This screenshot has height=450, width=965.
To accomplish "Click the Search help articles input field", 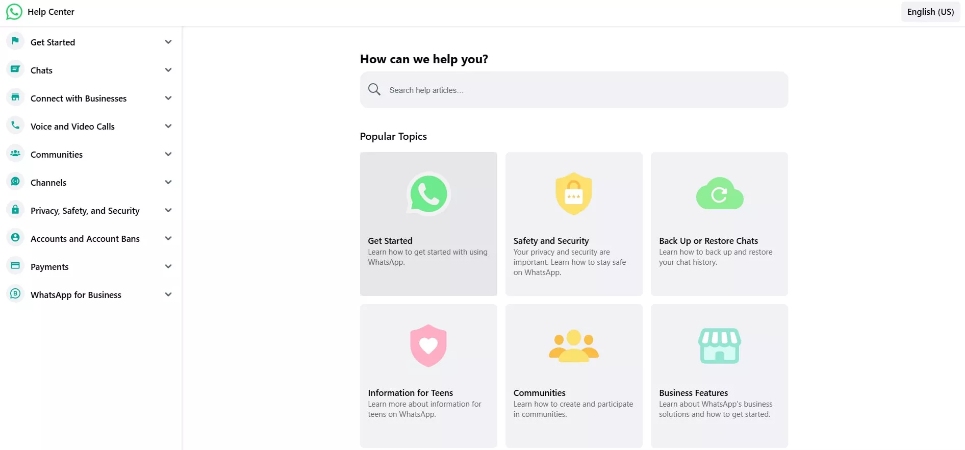I will pyautogui.click(x=580, y=90).
